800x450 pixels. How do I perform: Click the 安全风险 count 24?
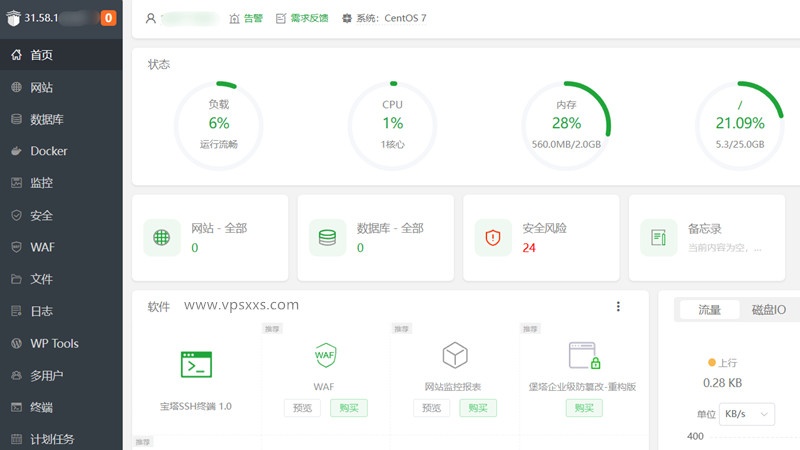529,248
